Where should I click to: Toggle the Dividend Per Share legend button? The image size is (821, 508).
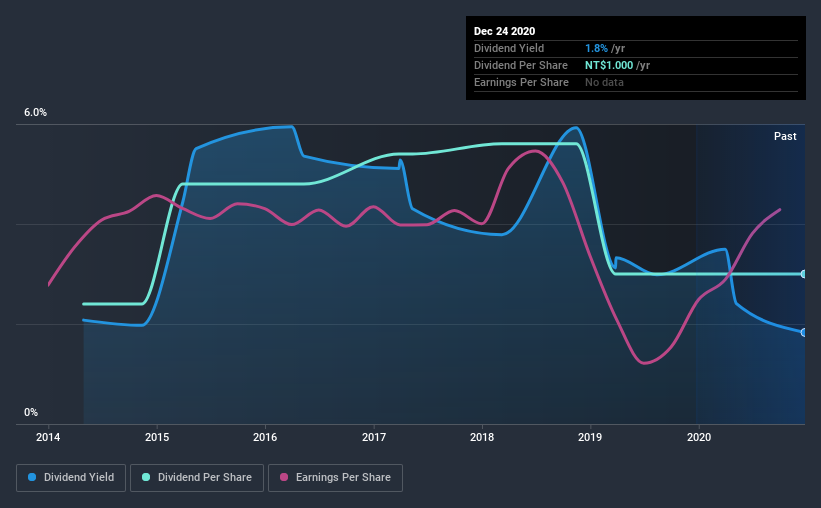click(197, 478)
